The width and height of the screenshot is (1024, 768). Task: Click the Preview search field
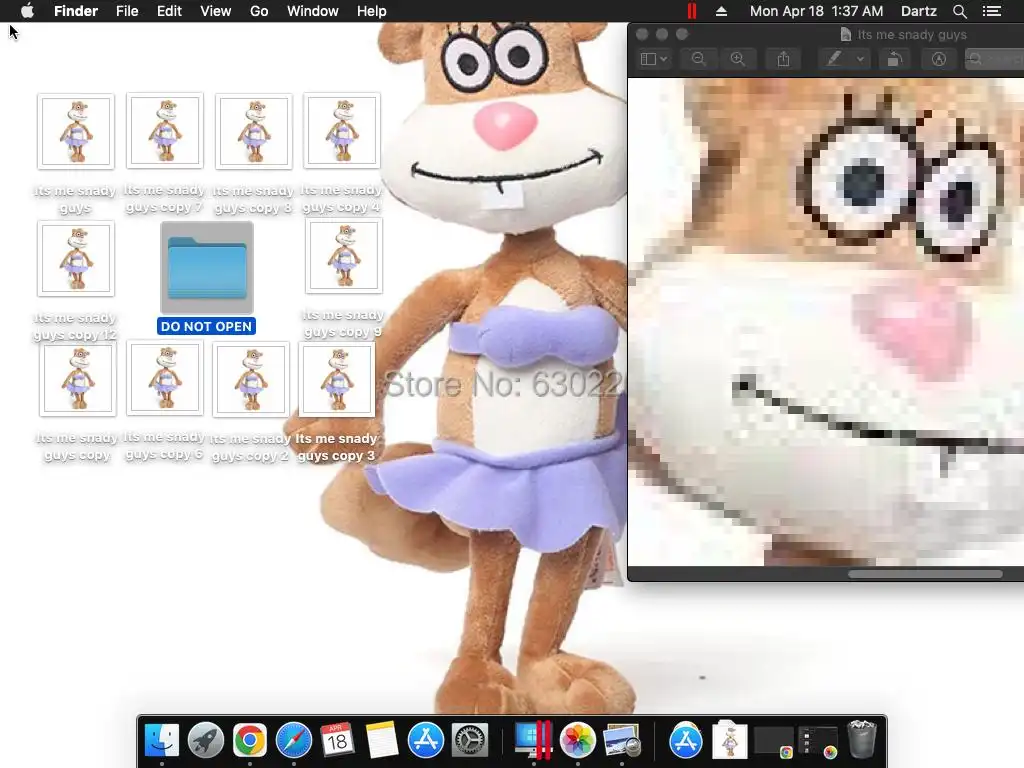click(994, 59)
